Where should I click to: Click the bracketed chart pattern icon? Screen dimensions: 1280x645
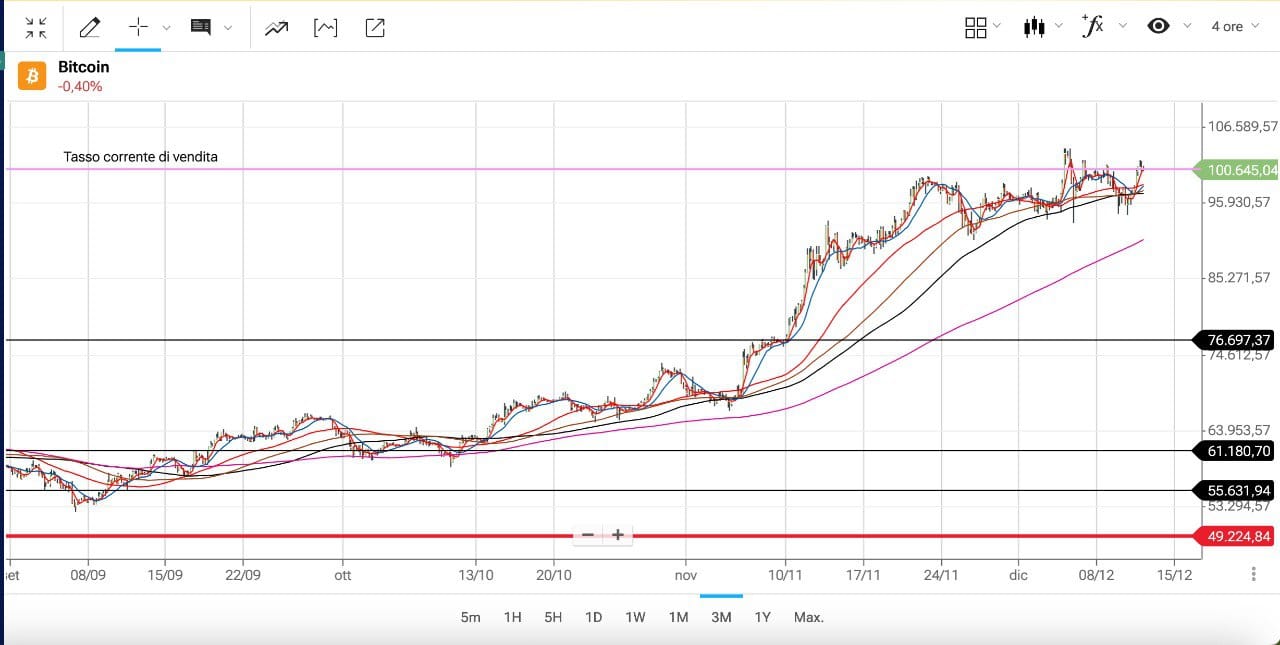[325, 27]
